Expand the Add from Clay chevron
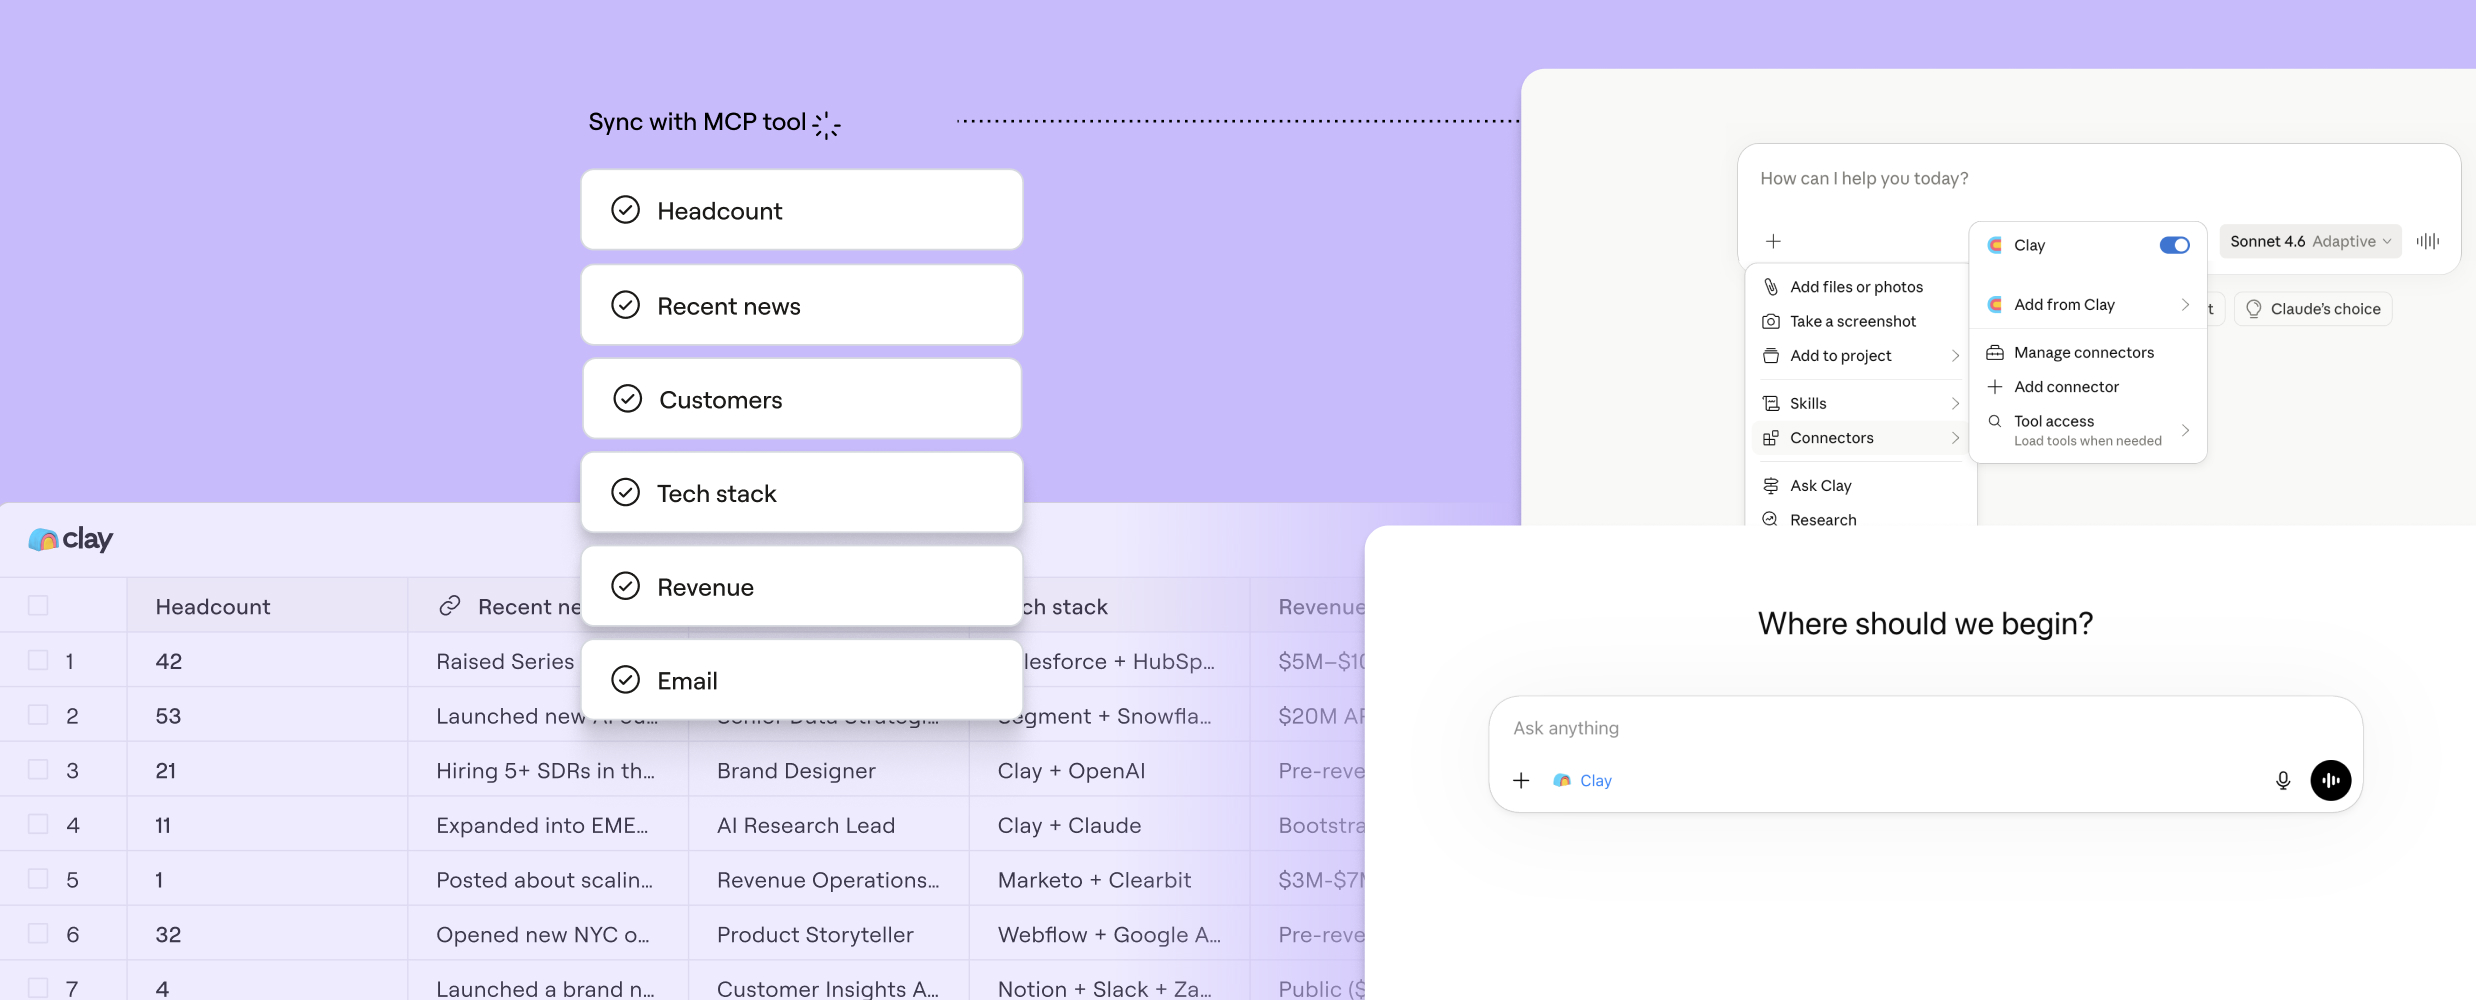 pyautogui.click(x=2185, y=305)
